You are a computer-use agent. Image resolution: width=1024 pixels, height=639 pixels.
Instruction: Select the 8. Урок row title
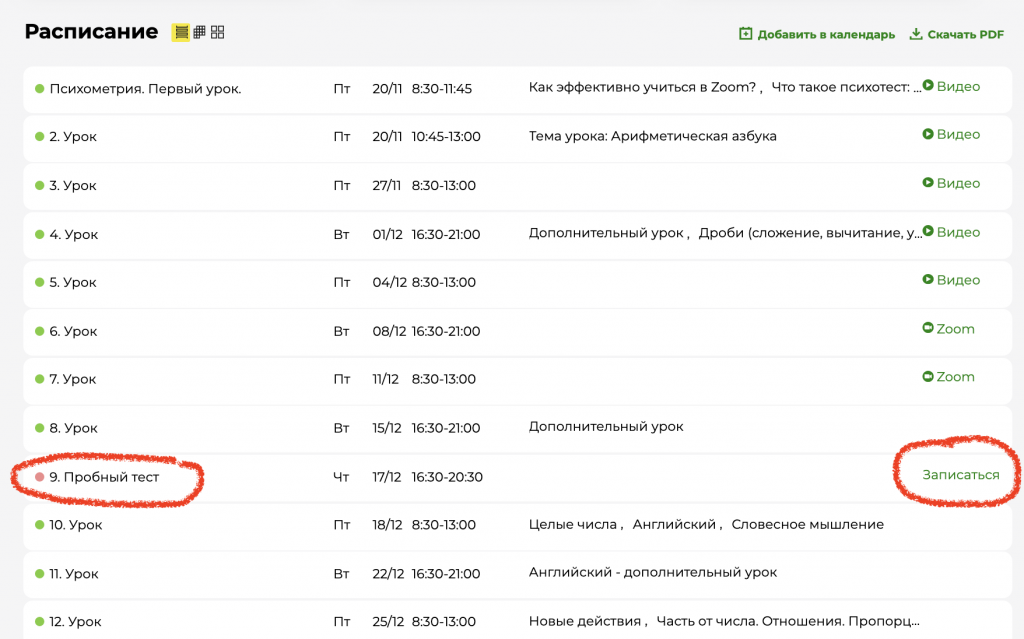pos(73,428)
